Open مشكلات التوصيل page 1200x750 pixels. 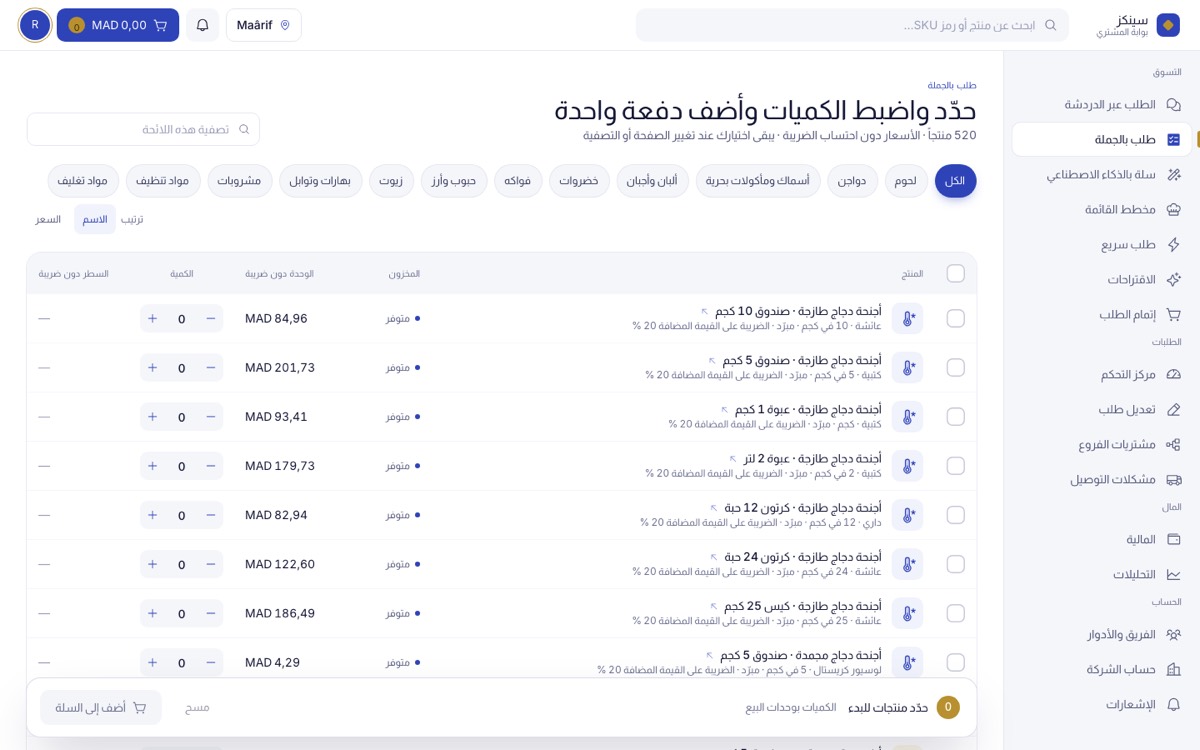[1104, 480]
